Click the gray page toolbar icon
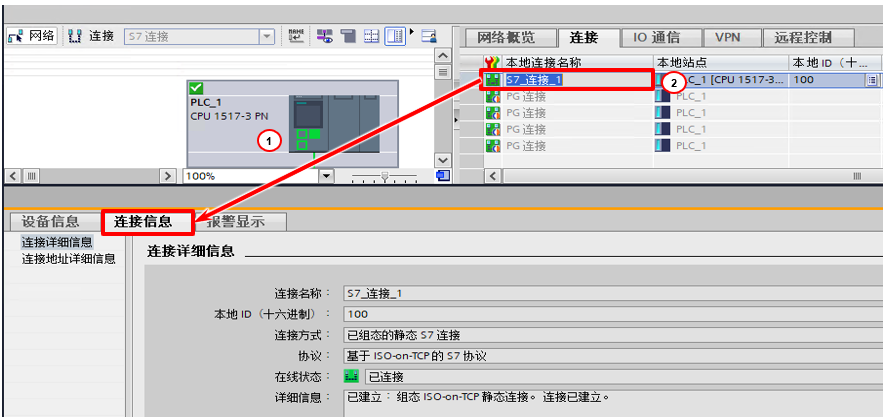This screenshot has width=885, height=417. (x=350, y=36)
